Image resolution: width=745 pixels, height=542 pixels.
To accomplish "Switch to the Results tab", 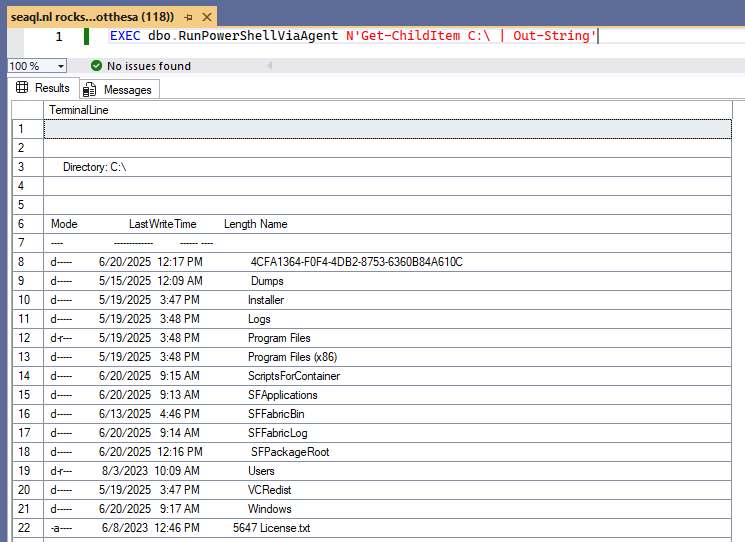I will pos(43,88).
